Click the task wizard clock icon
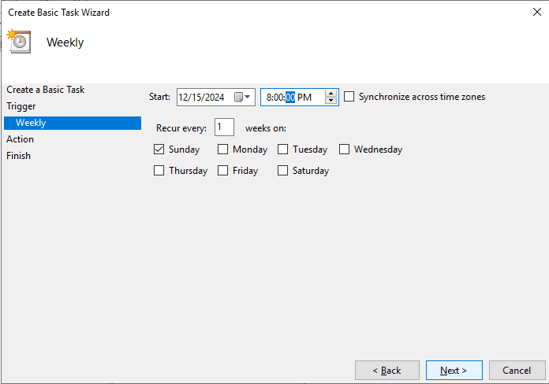 pyautogui.click(x=19, y=42)
